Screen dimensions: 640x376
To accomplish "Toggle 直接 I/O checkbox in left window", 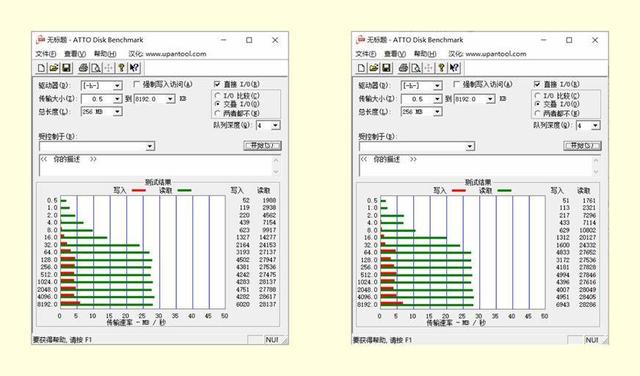I will coord(217,84).
